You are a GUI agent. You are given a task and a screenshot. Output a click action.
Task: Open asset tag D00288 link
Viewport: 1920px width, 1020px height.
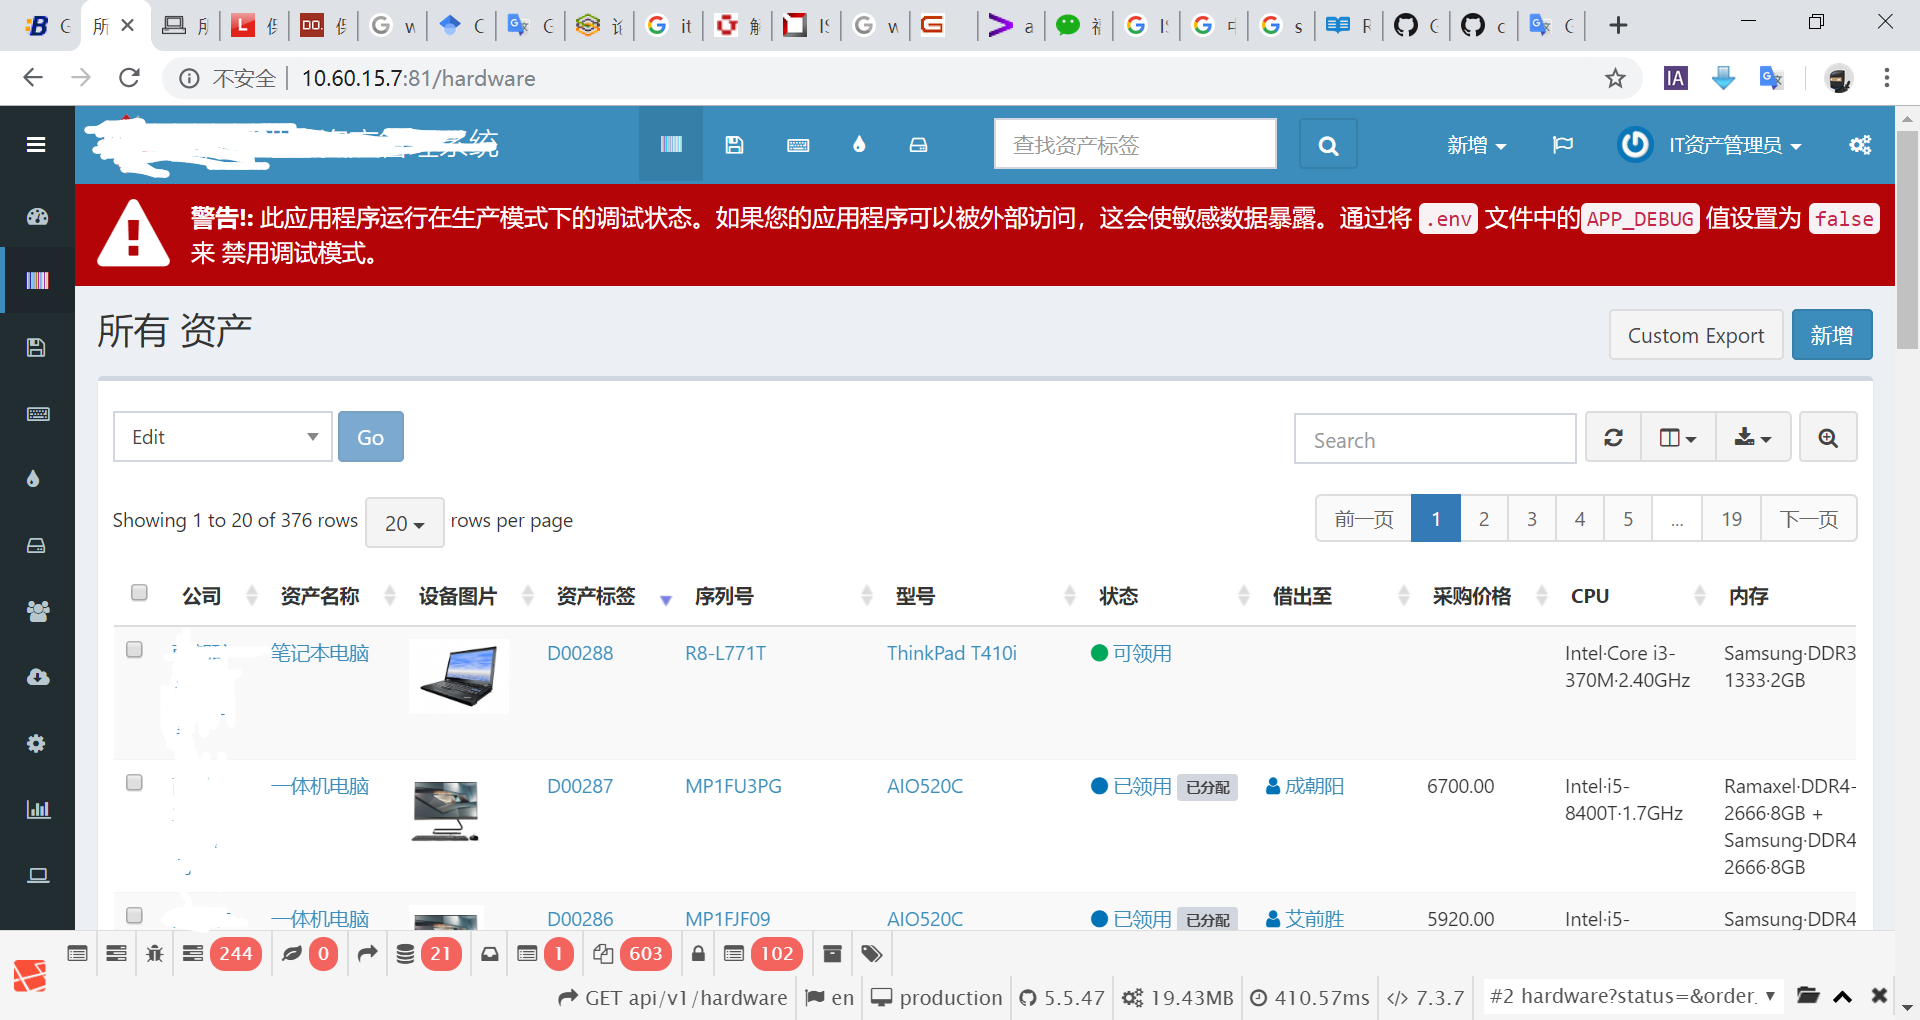point(580,653)
